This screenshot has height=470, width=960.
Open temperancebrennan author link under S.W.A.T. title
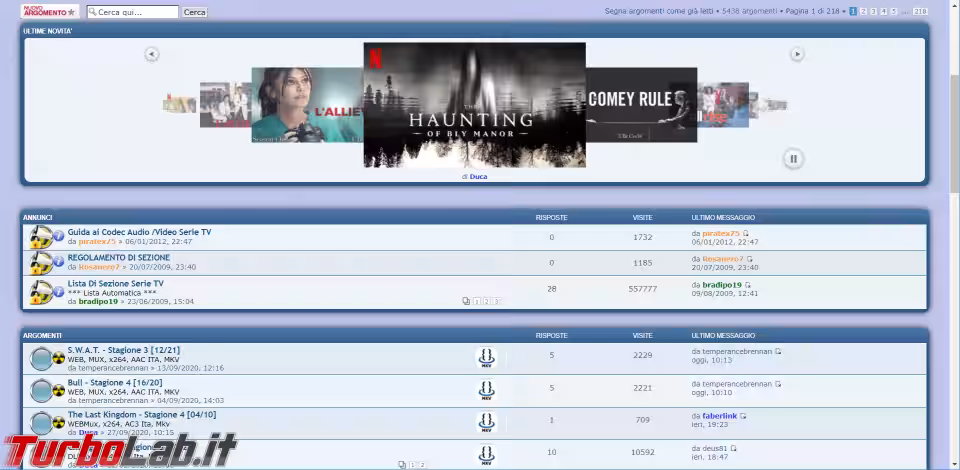point(113,368)
